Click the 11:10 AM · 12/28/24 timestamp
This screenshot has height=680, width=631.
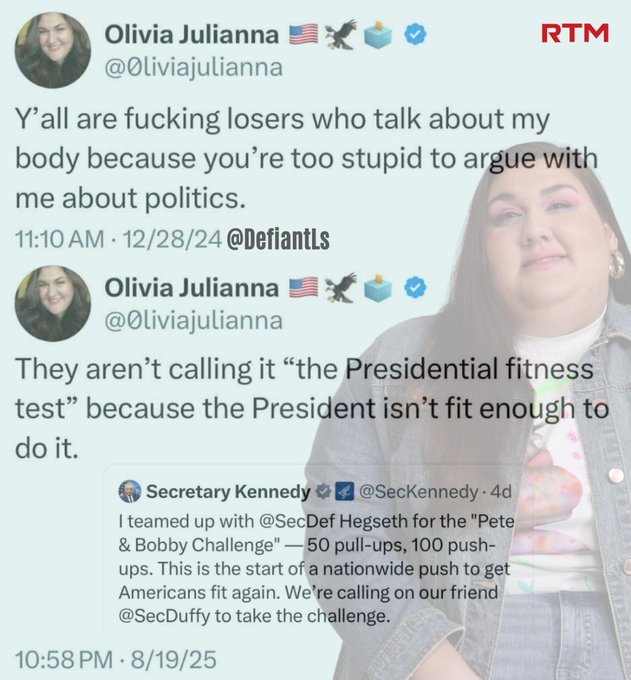coord(118,239)
